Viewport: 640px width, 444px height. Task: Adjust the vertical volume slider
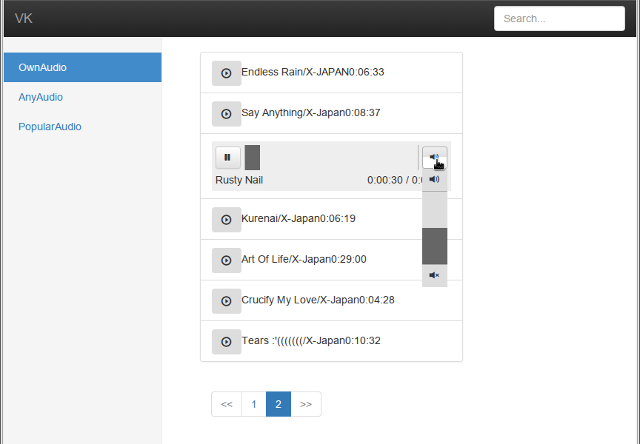(434, 228)
